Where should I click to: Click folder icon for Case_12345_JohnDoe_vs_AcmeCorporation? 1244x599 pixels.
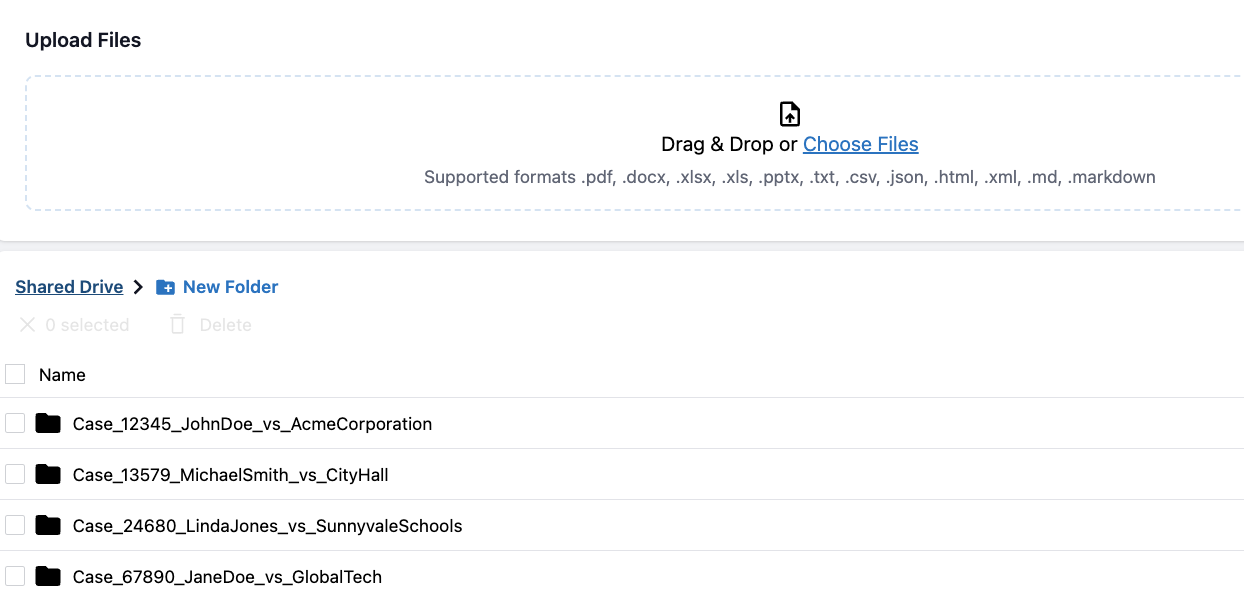pyautogui.click(x=48, y=424)
